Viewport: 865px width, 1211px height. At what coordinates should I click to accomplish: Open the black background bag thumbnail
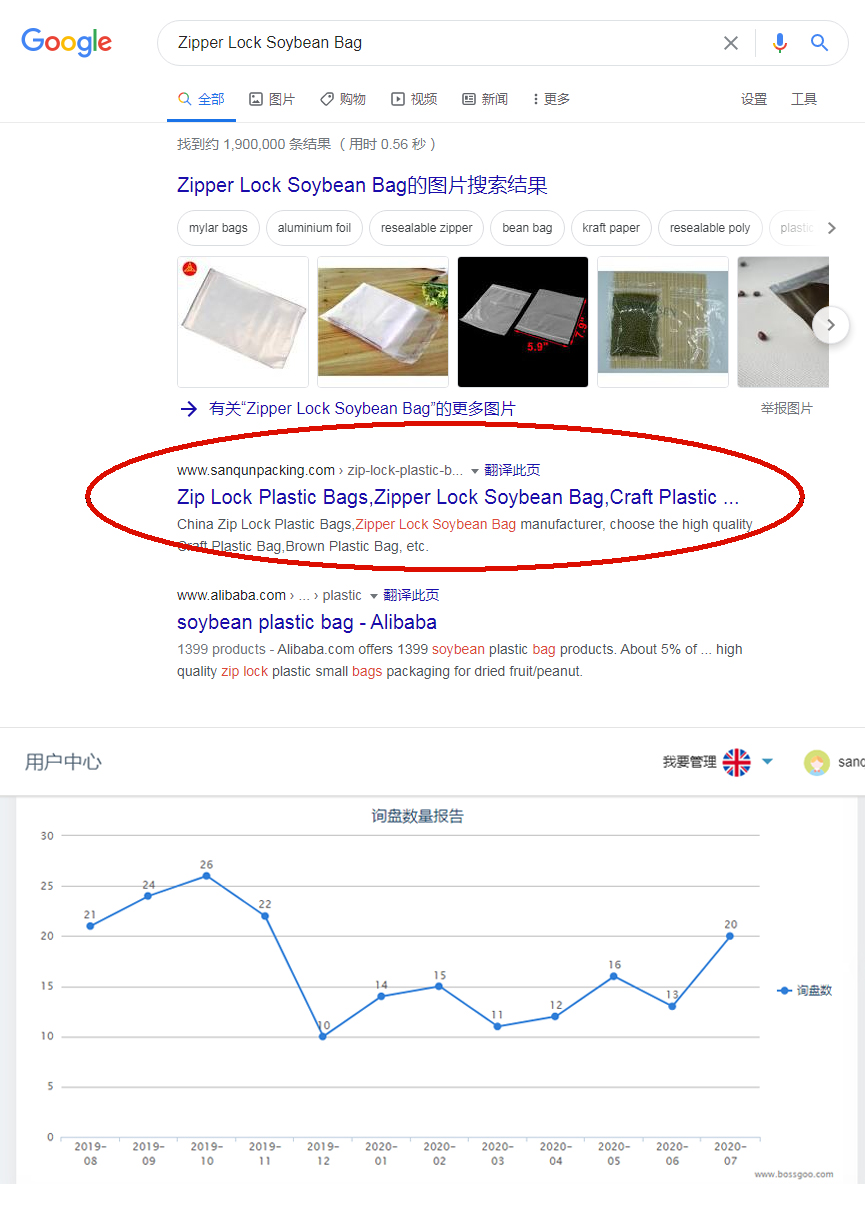[523, 322]
